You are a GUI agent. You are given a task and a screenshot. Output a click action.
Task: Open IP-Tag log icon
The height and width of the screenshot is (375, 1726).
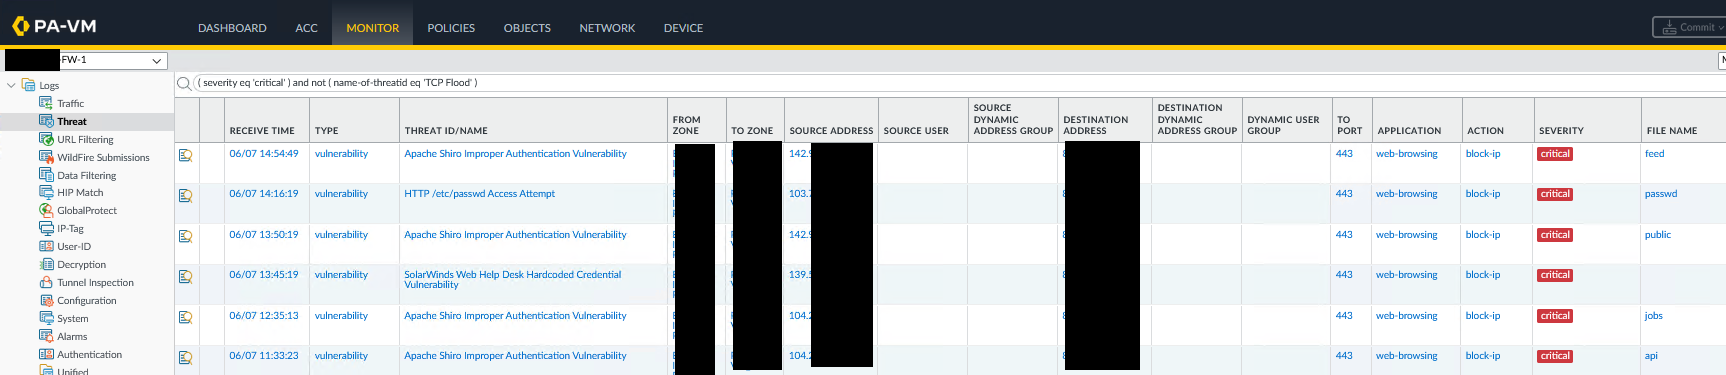click(45, 228)
